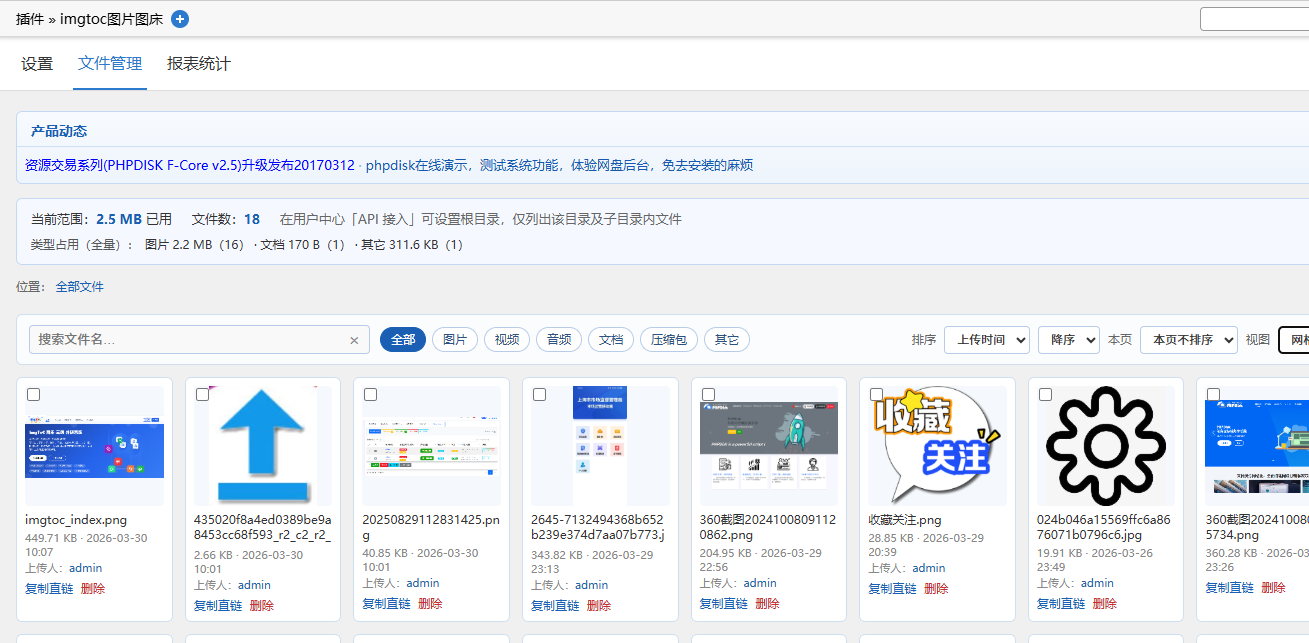Filter files by 视频 type
Viewport: 1309px width, 643px height.
coord(507,339)
